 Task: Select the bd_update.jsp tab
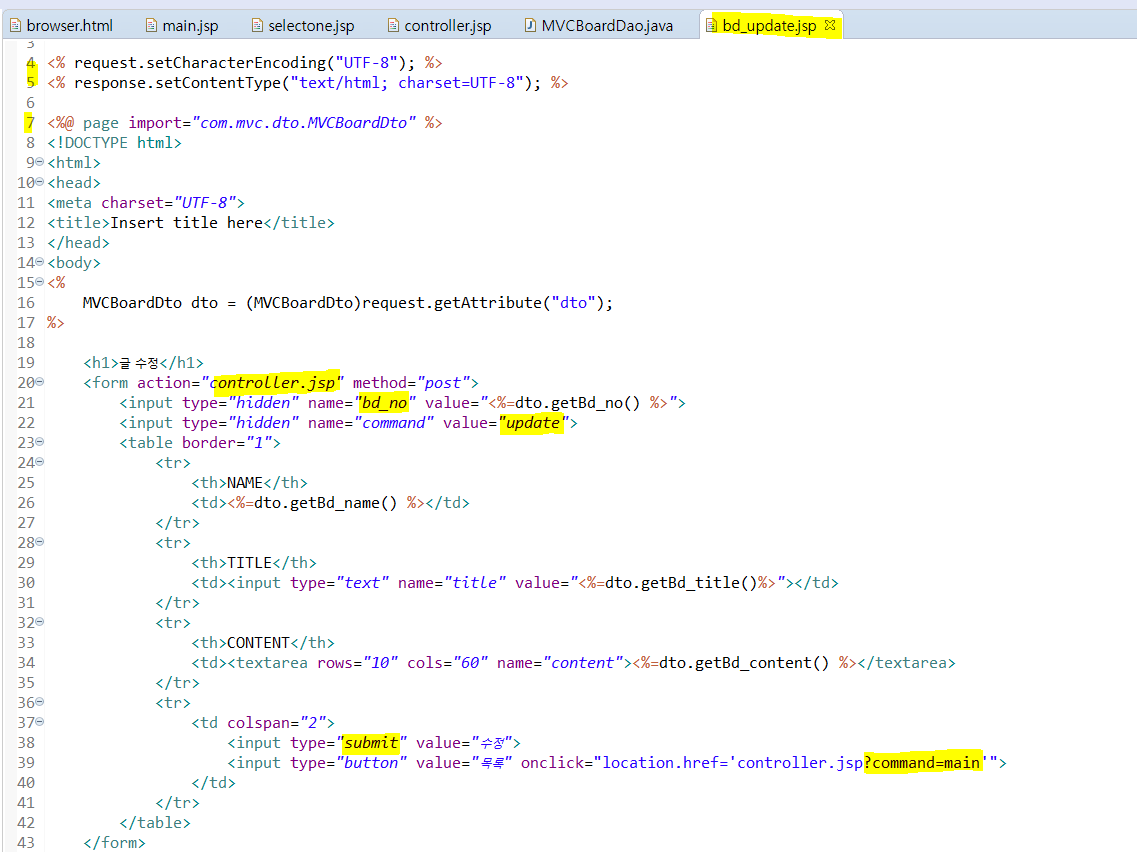(769, 25)
